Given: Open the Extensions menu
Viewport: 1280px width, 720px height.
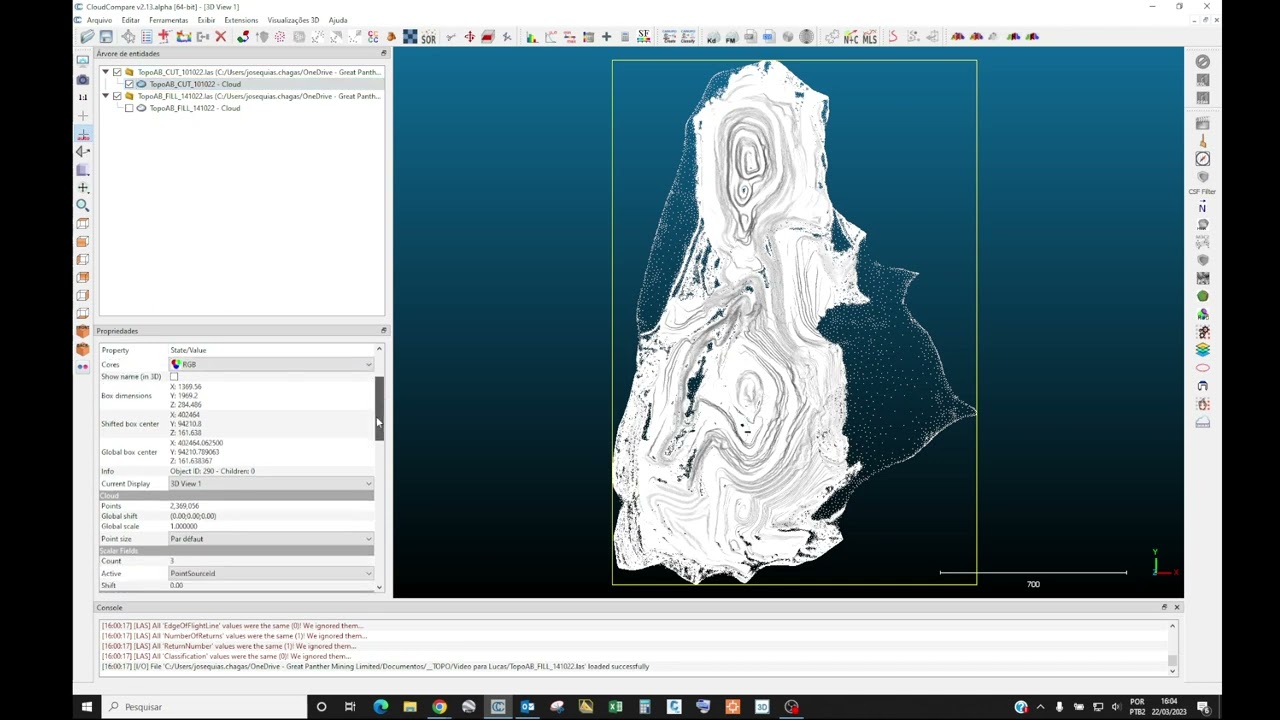Looking at the screenshot, I should point(241,20).
